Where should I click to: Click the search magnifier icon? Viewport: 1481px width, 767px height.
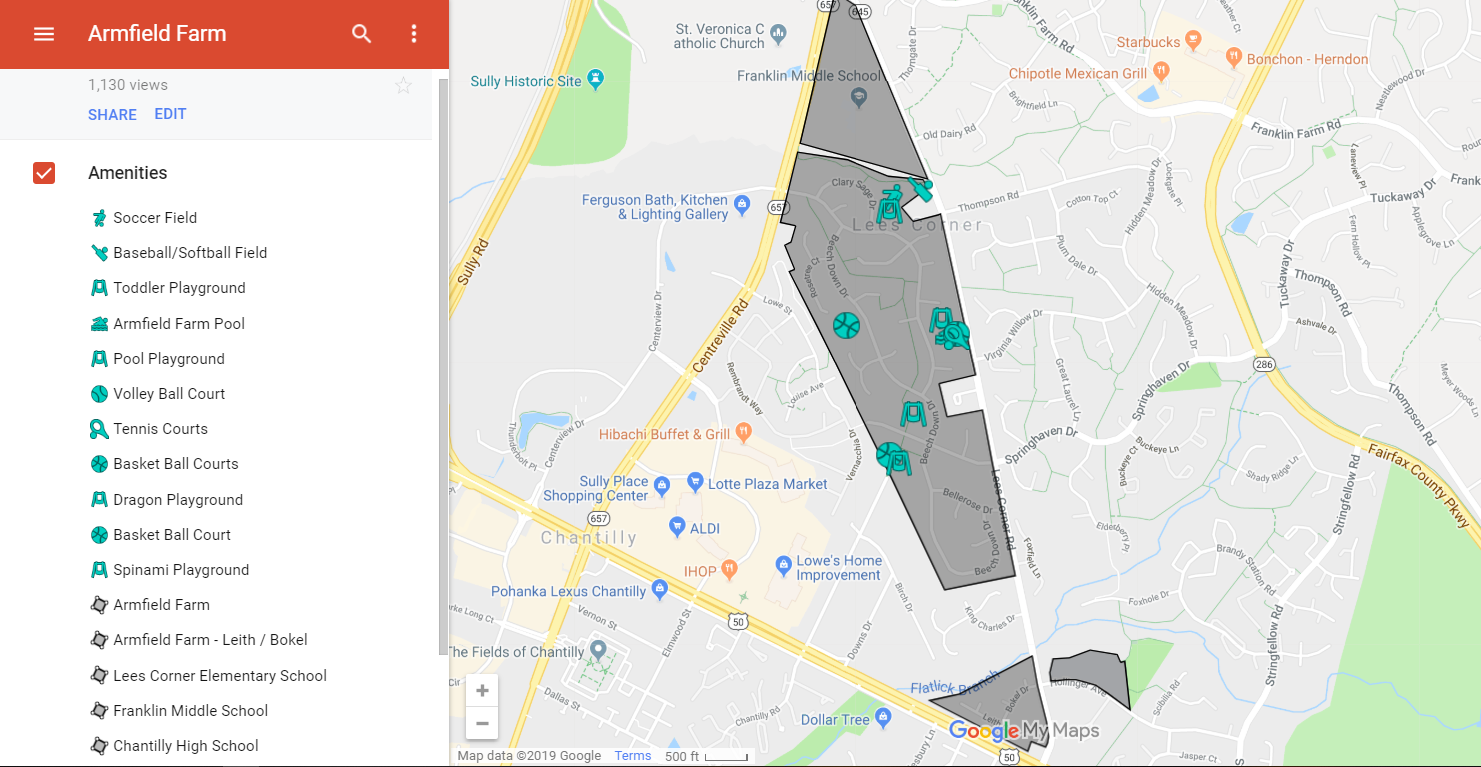362,34
